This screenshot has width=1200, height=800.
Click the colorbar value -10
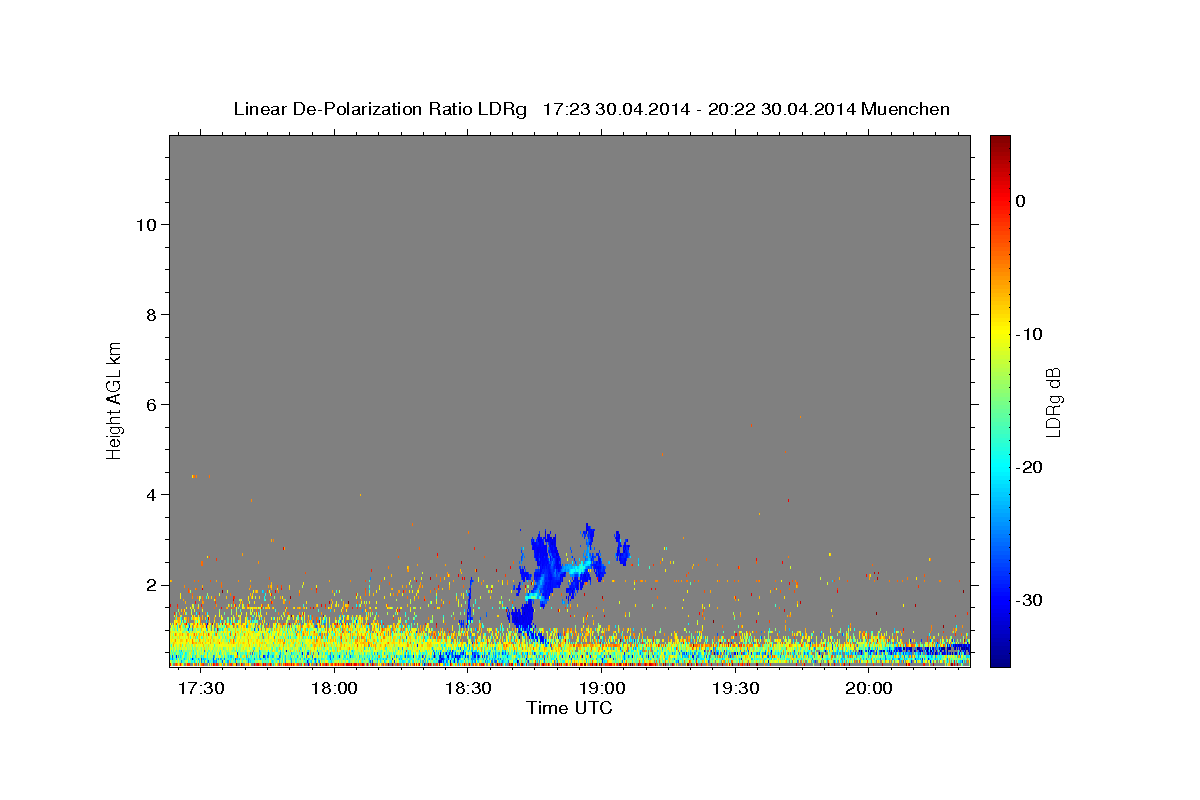[1029, 334]
